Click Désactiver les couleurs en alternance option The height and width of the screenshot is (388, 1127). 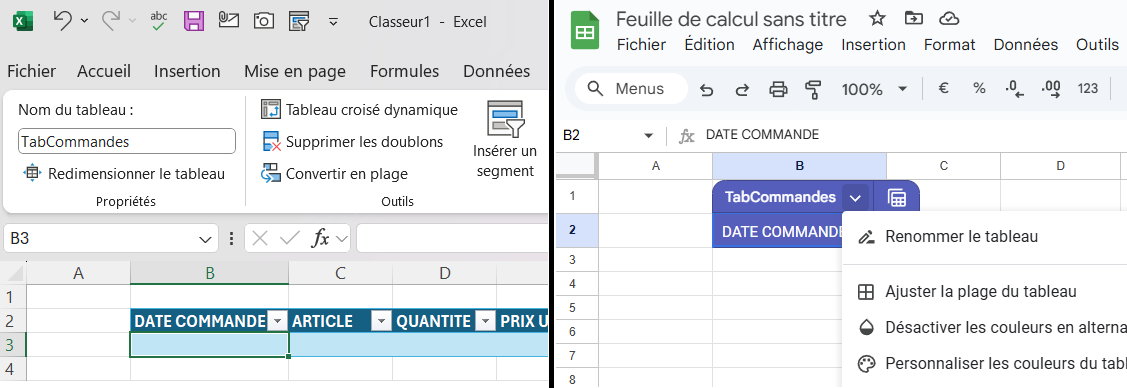(993, 328)
